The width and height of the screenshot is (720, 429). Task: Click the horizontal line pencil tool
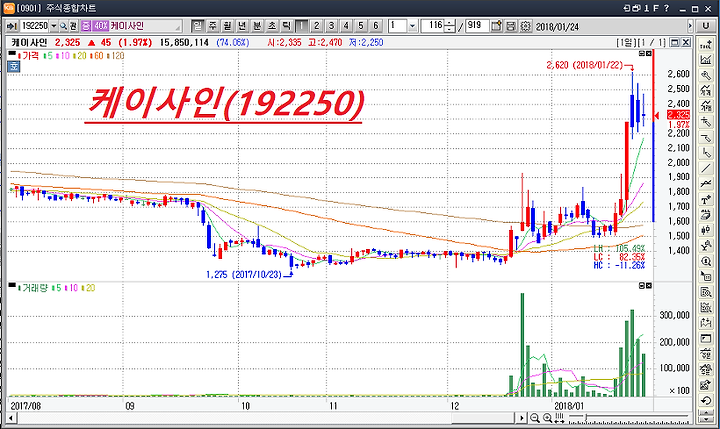706,137
